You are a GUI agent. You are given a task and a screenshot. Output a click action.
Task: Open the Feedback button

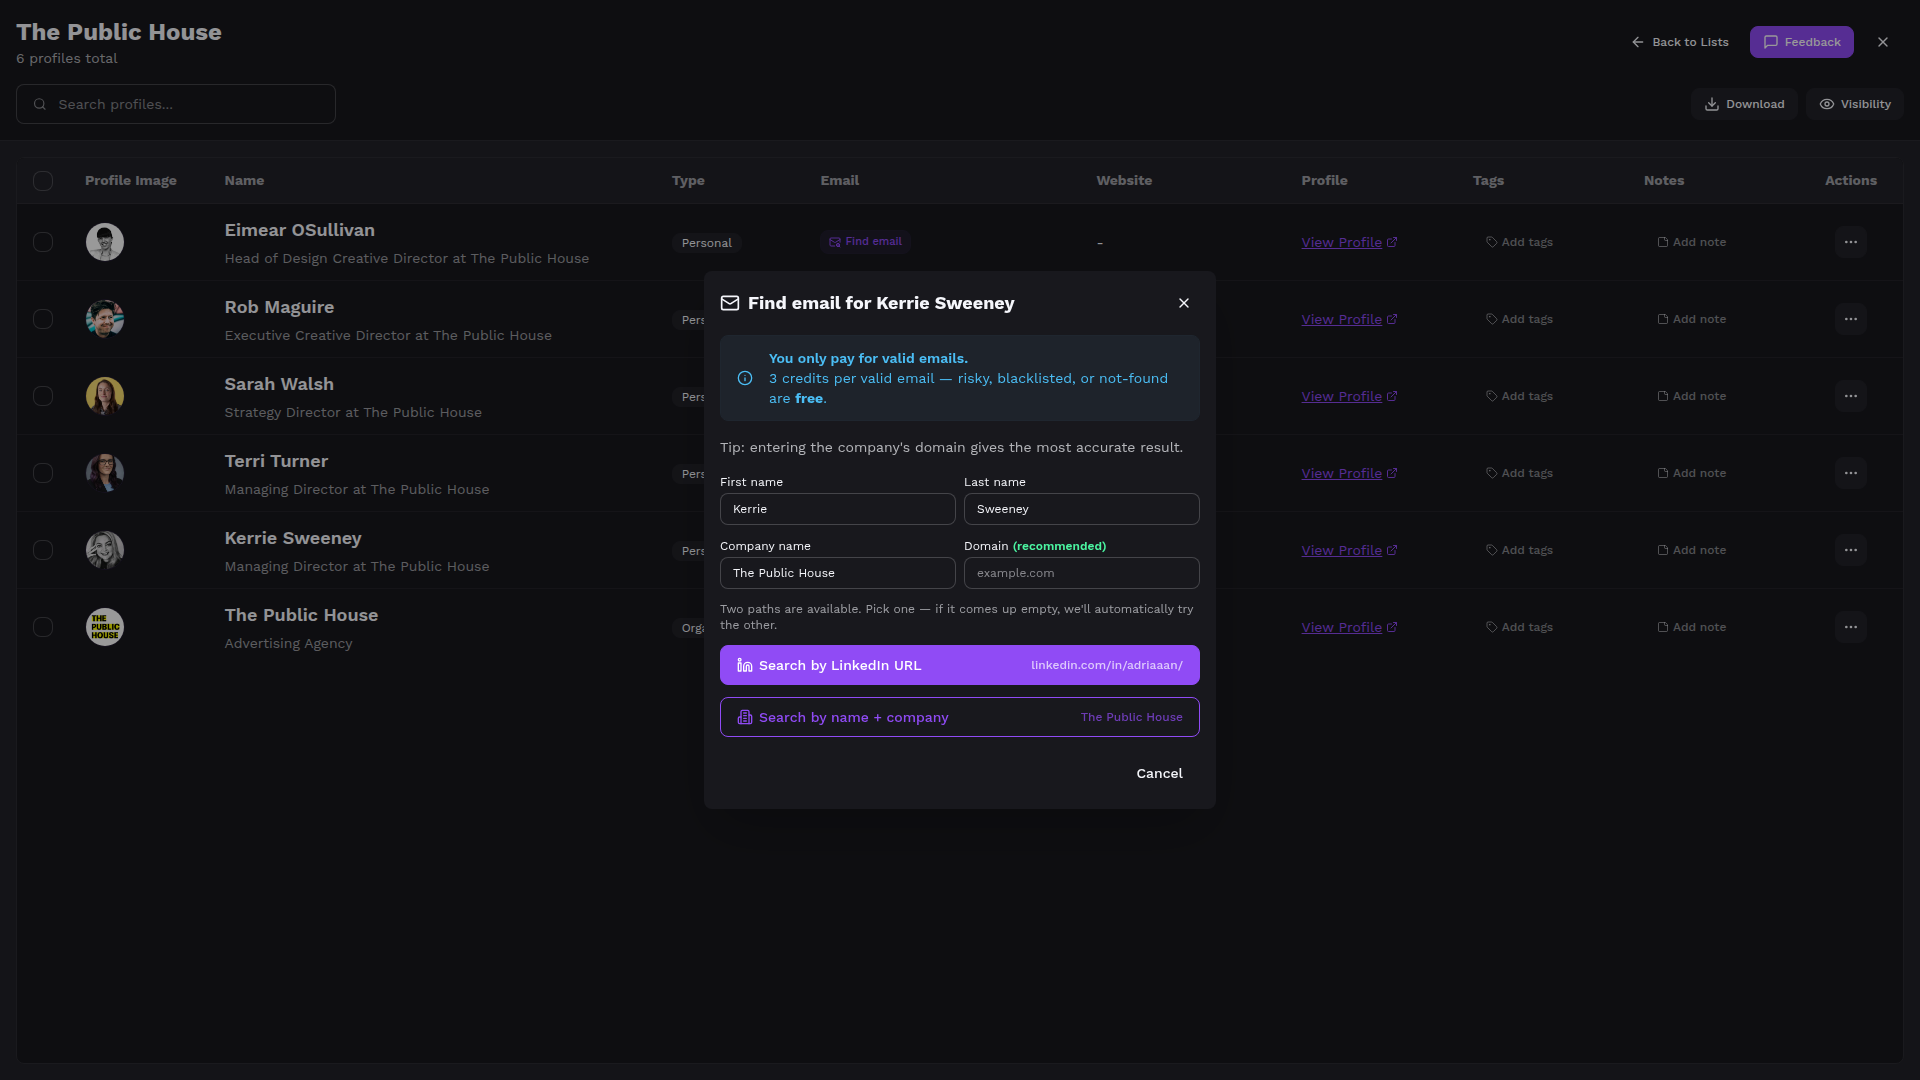(x=1802, y=42)
